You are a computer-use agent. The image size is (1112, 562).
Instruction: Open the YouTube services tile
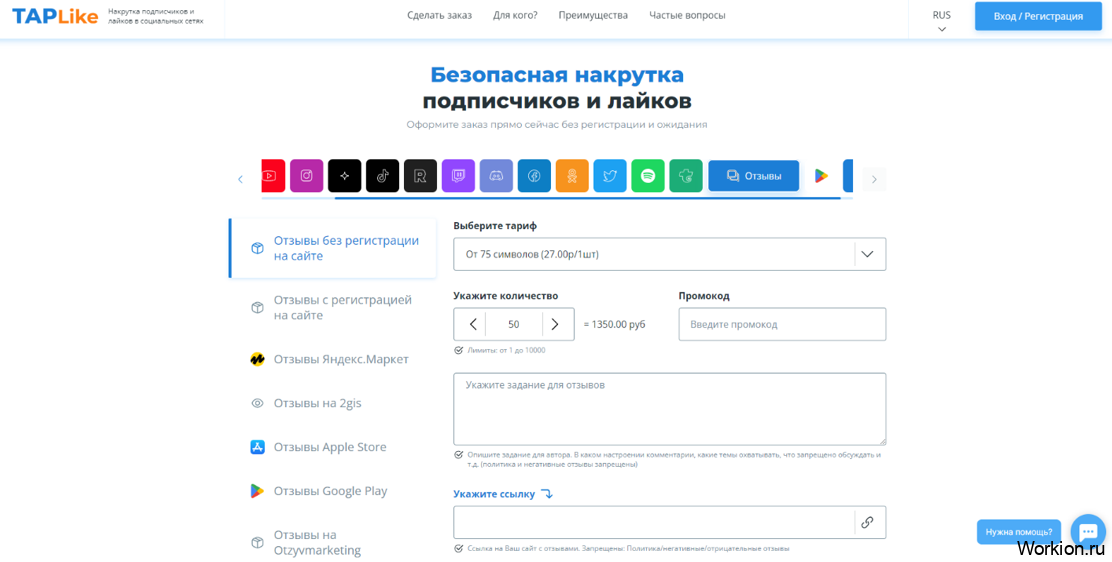(273, 176)
